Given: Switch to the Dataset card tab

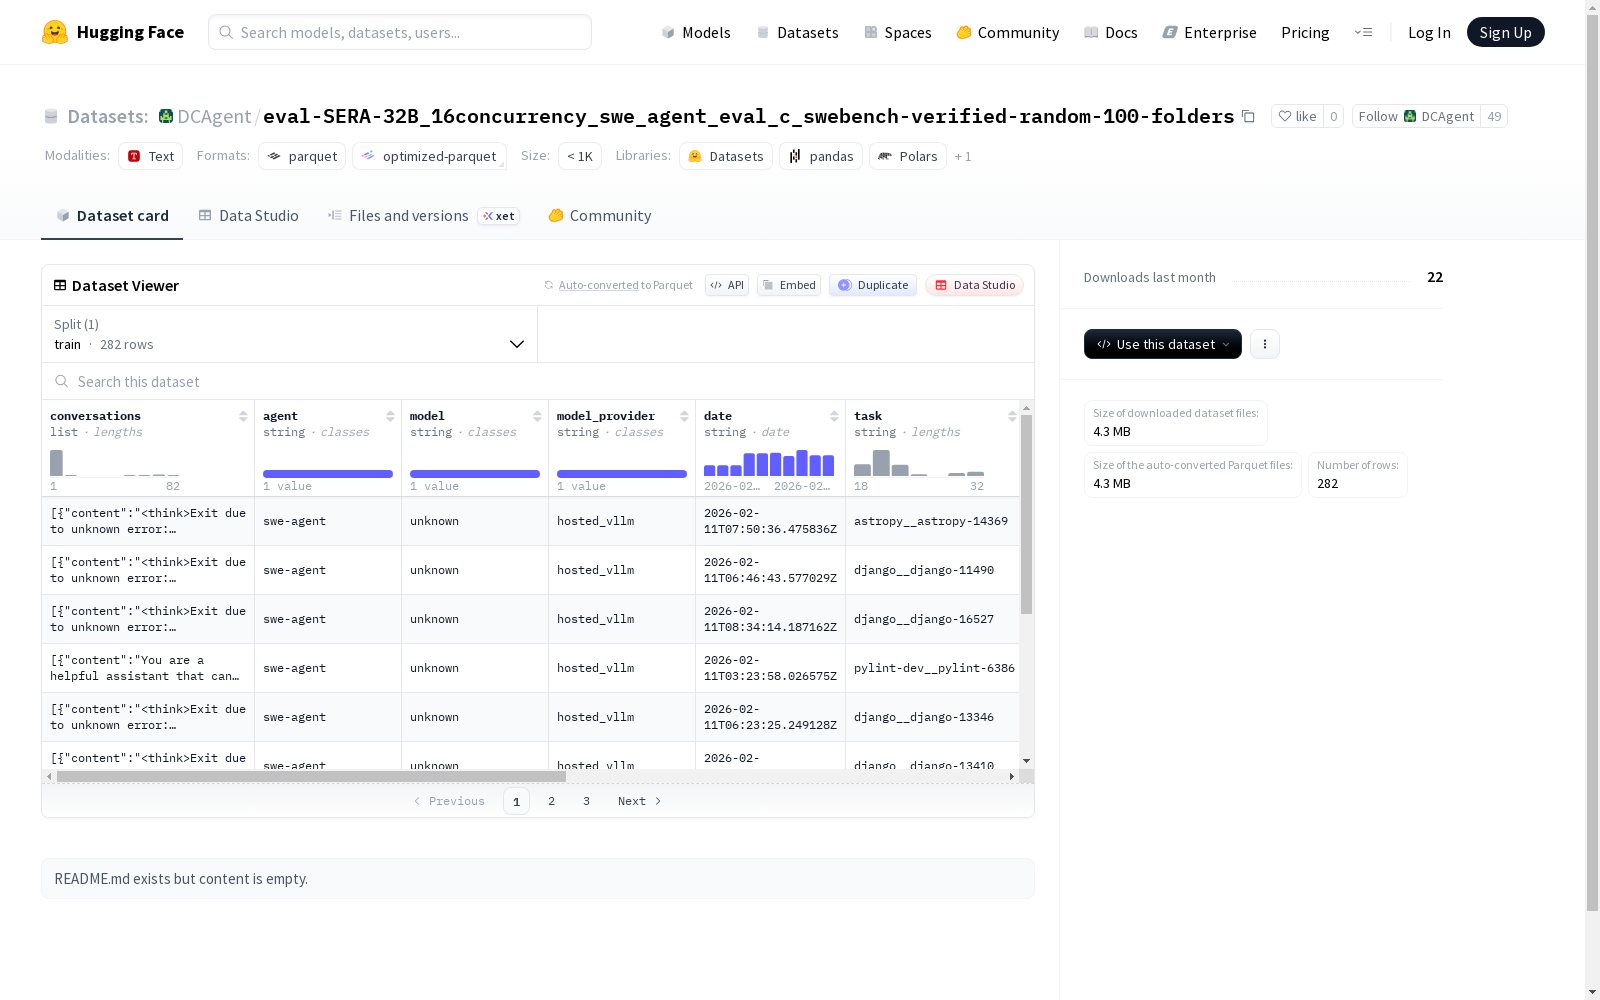Looking at the screenshot, I should coord(112,216).
